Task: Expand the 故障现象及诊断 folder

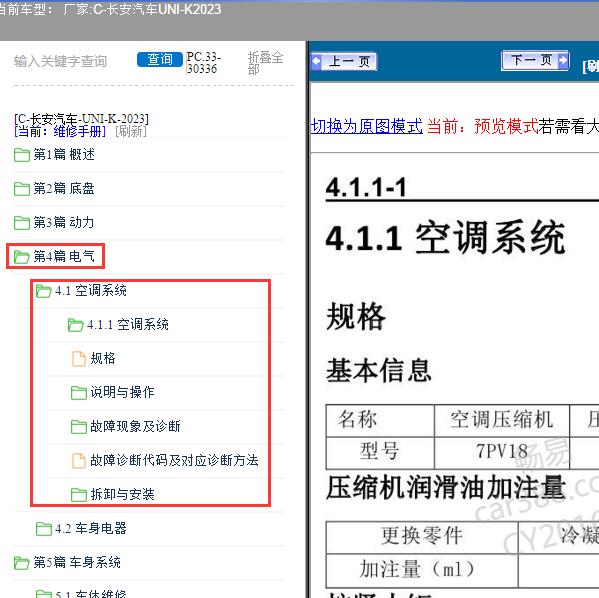Action: (135, 426)
